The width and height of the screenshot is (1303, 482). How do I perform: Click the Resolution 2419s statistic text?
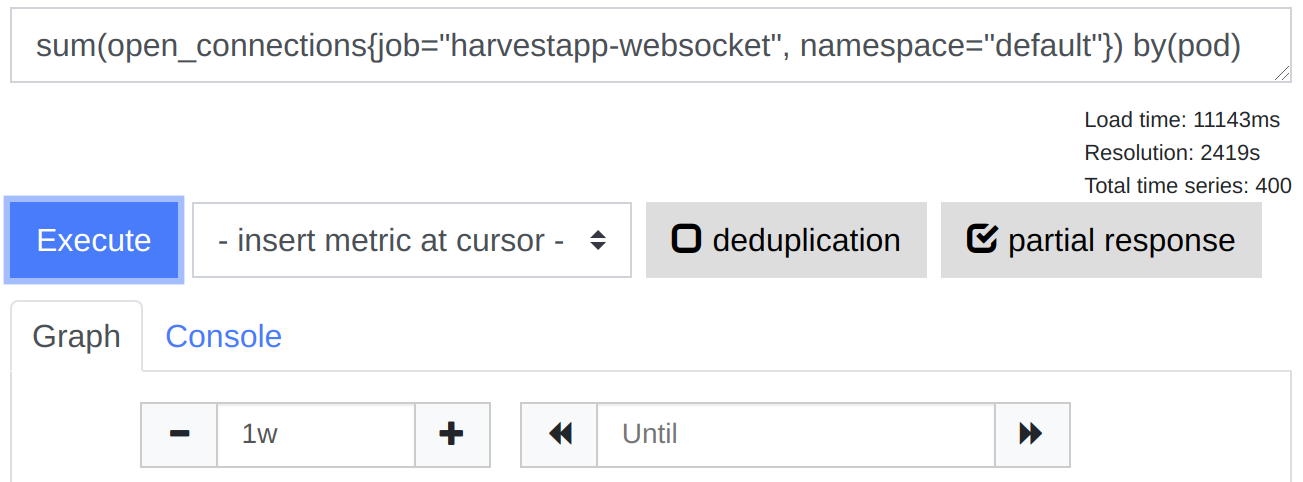1172,153
